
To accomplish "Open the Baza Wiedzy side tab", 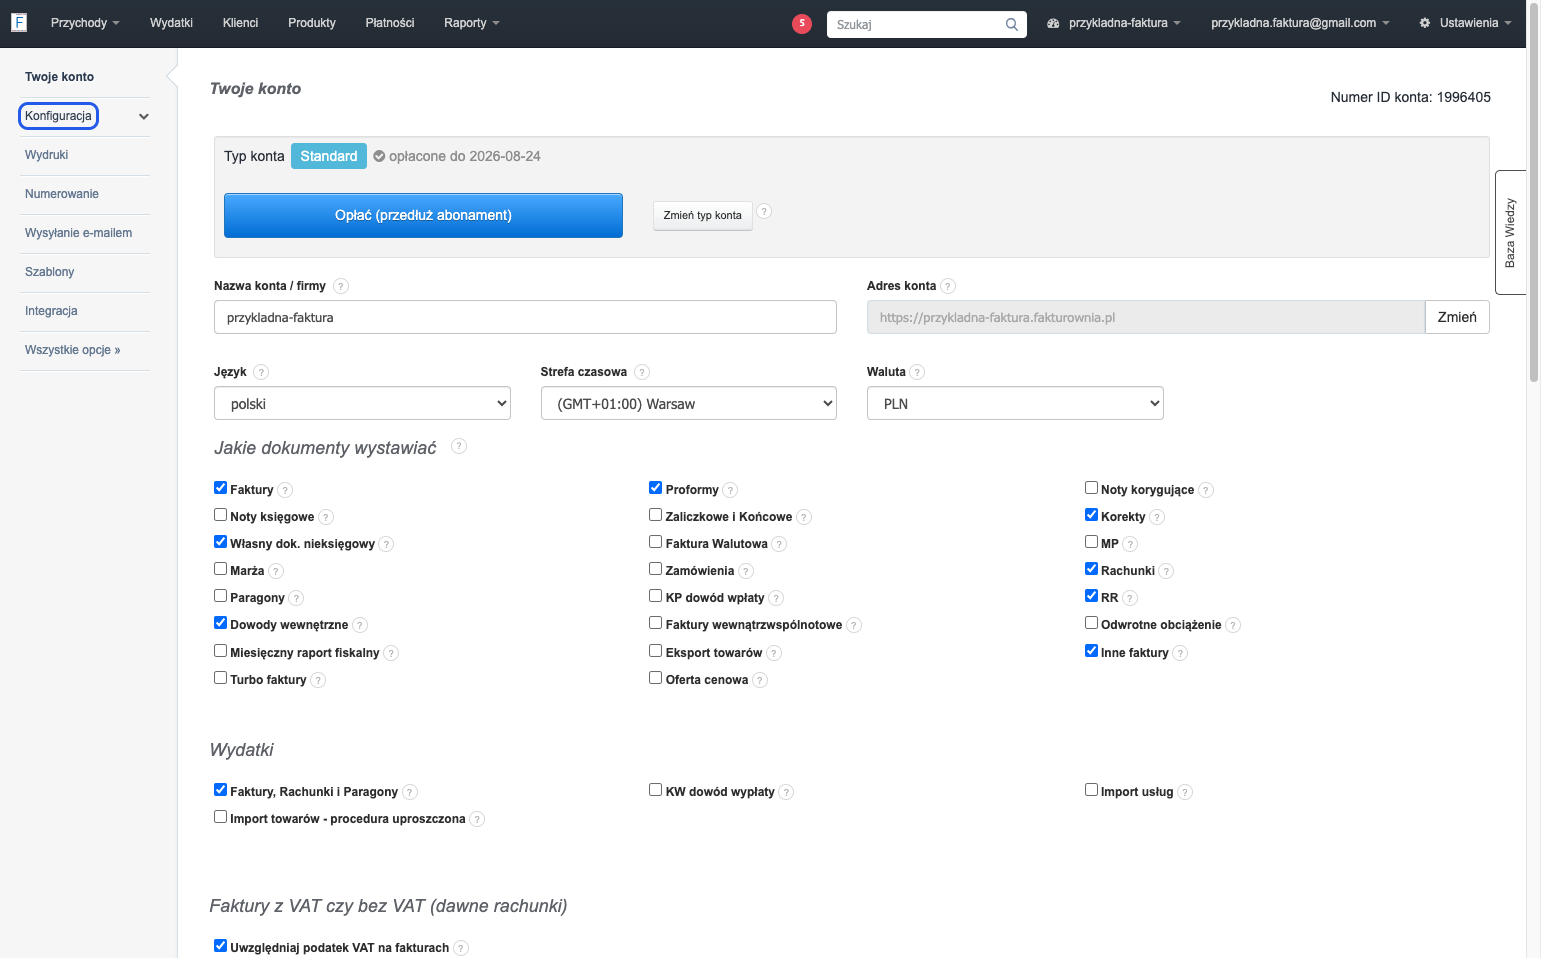I will tap(1510, 232).
